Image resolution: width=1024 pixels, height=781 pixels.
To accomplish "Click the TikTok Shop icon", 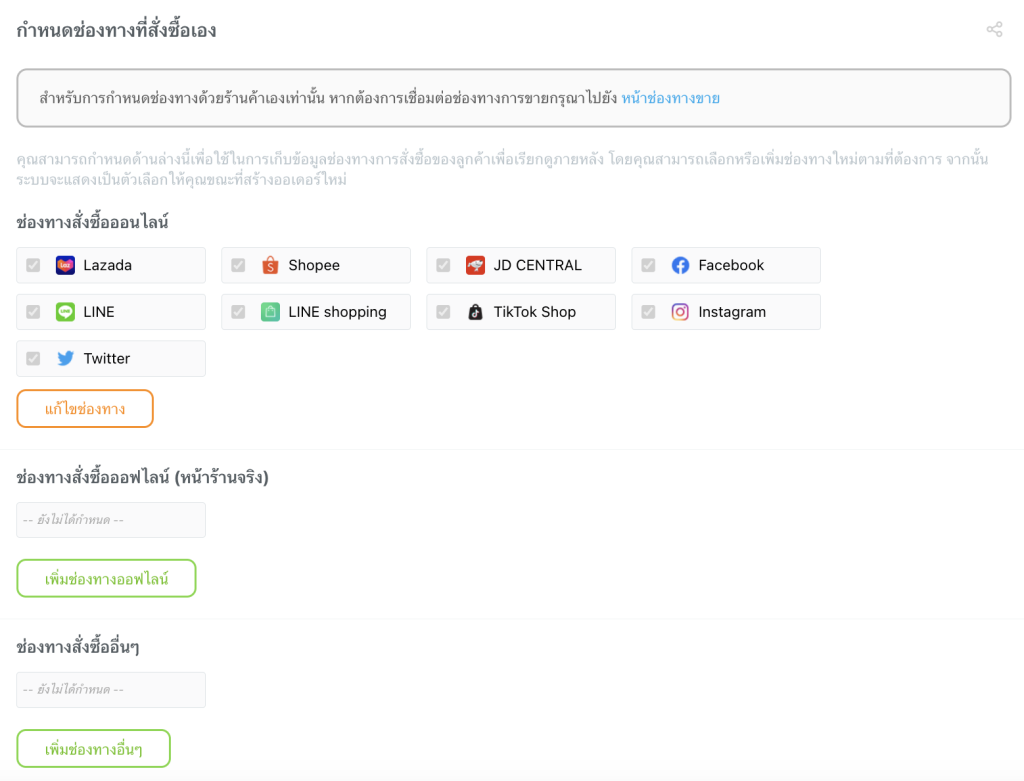I will [475, 312].
